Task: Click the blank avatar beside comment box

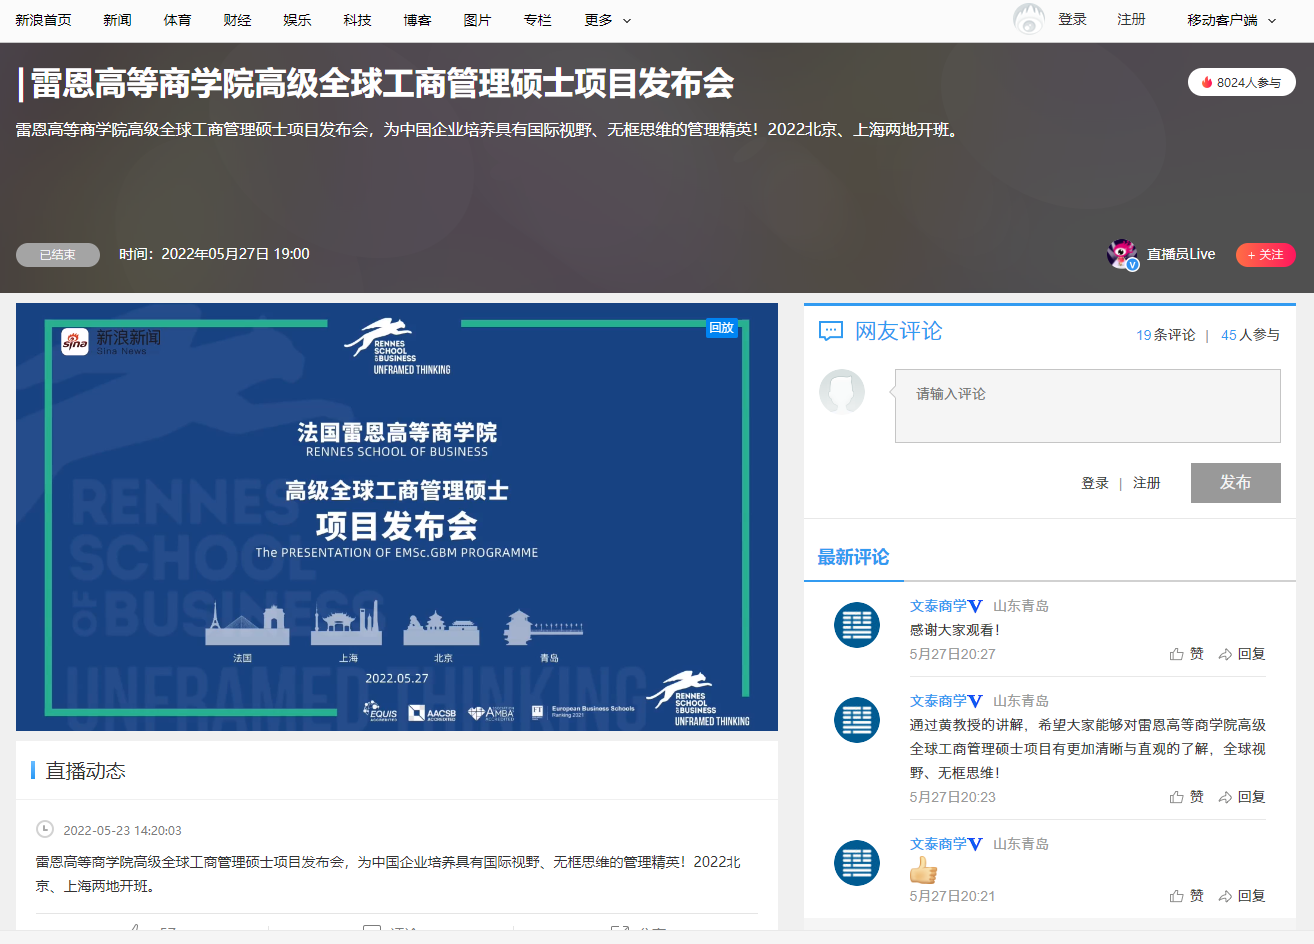Action: [x=842, y=391]
